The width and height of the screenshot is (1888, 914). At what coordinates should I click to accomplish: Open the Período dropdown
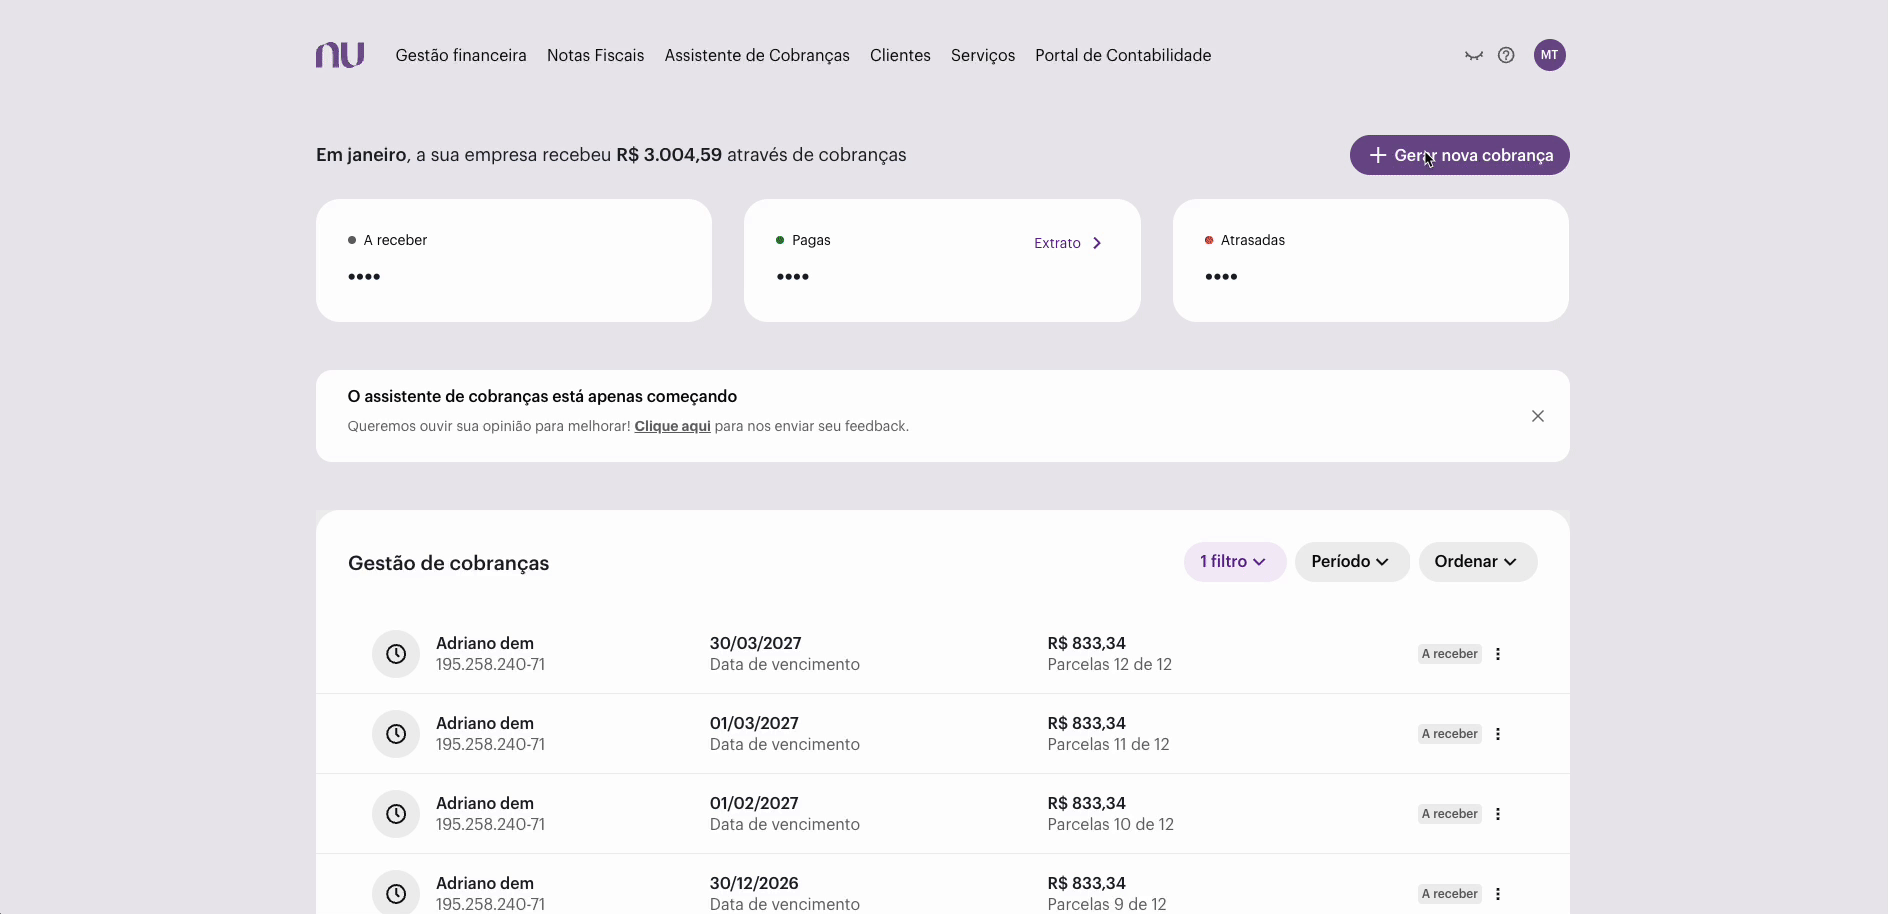coord(1351,562)
